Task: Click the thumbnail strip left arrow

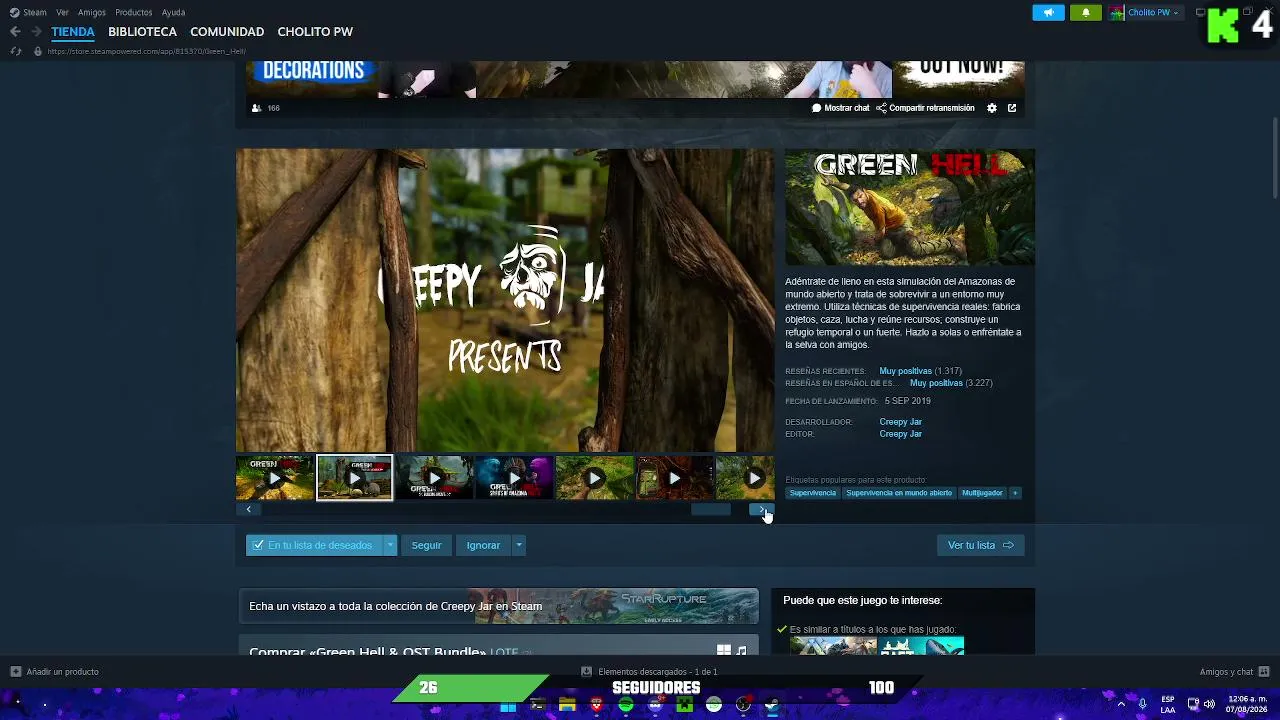Action: [249, 509]
